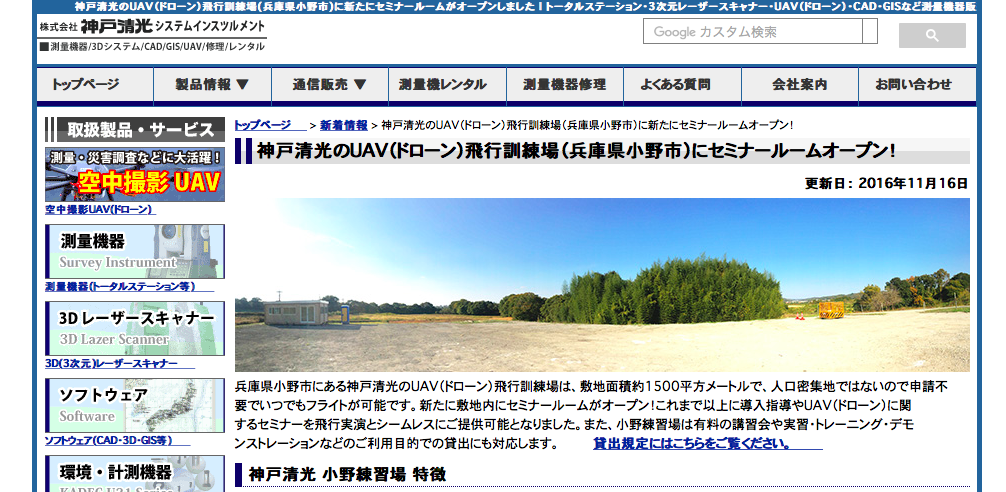Go to 測量機レンタル page
This screenshot has height=492, width=1006.
pos(447,85)
